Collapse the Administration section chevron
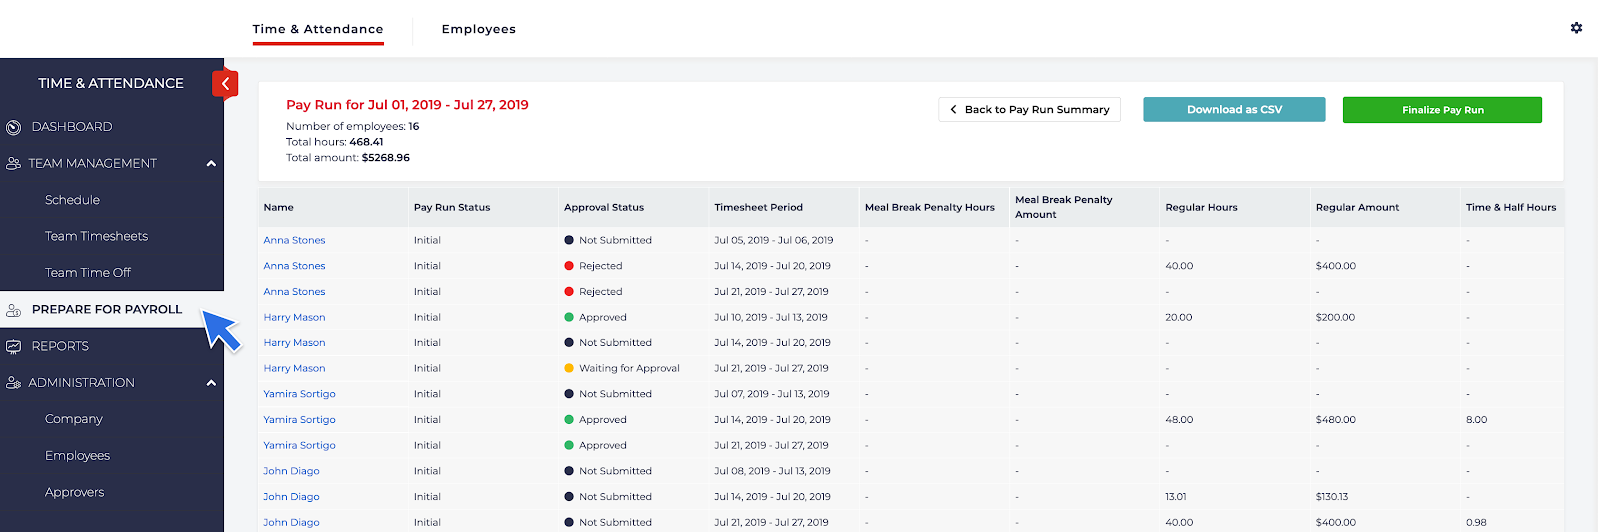The height and width of the screenshot is (532, 1598). point(211,383)
